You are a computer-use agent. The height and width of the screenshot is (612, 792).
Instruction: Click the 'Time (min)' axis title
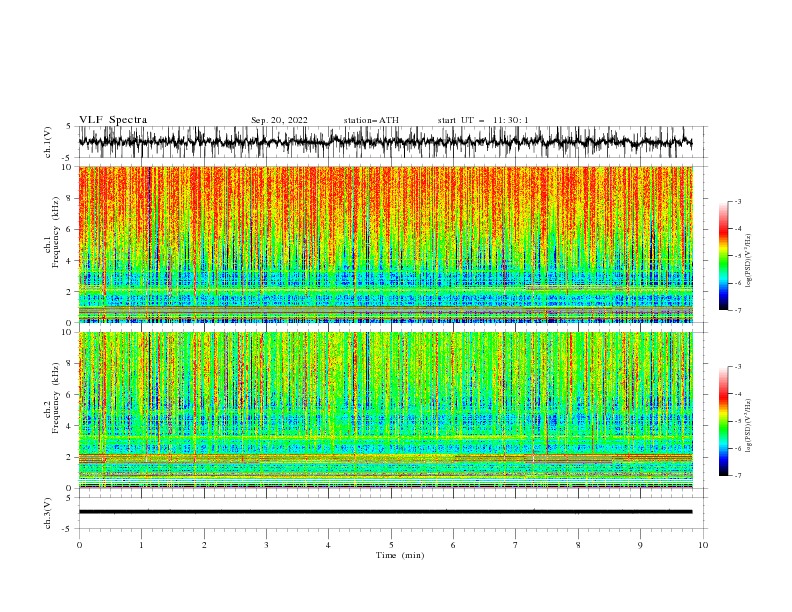tap(400, 555)
